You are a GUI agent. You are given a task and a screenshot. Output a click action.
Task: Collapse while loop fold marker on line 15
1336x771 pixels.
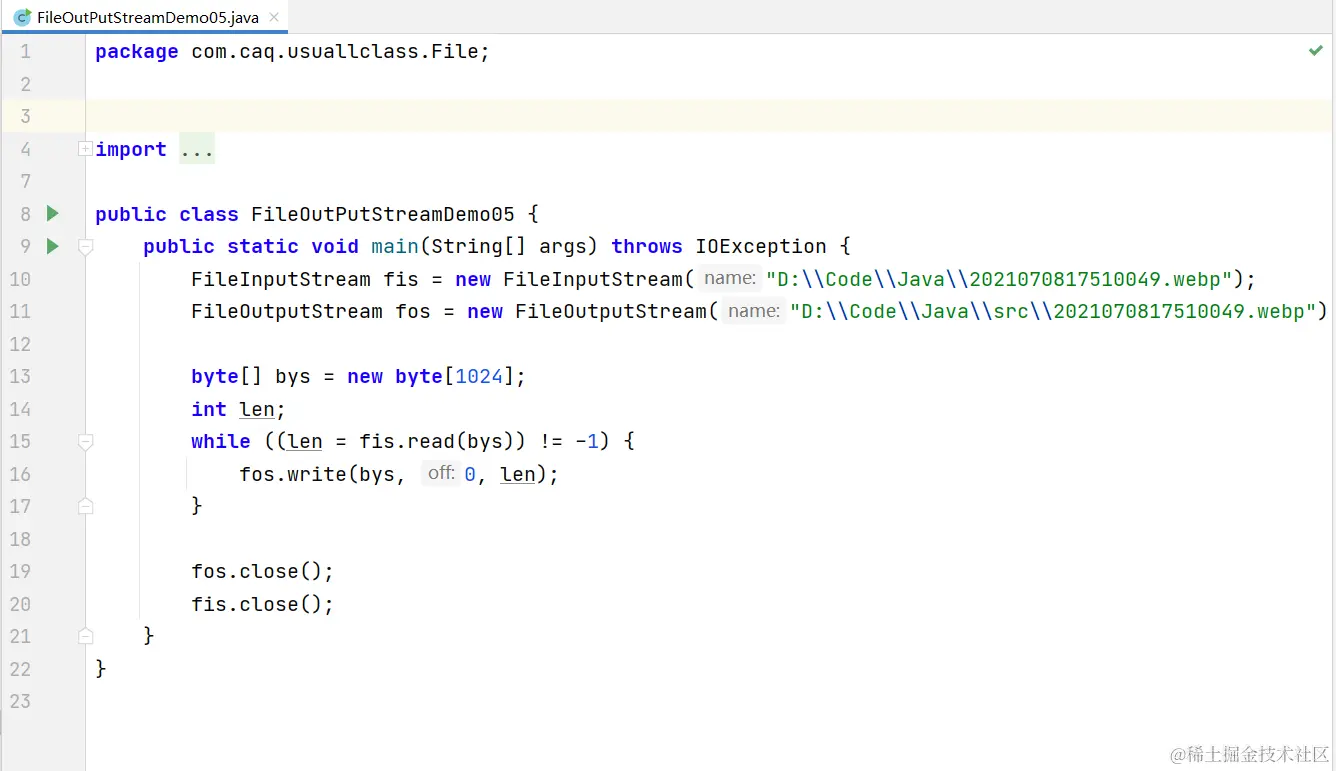click(x=86, y=441)
